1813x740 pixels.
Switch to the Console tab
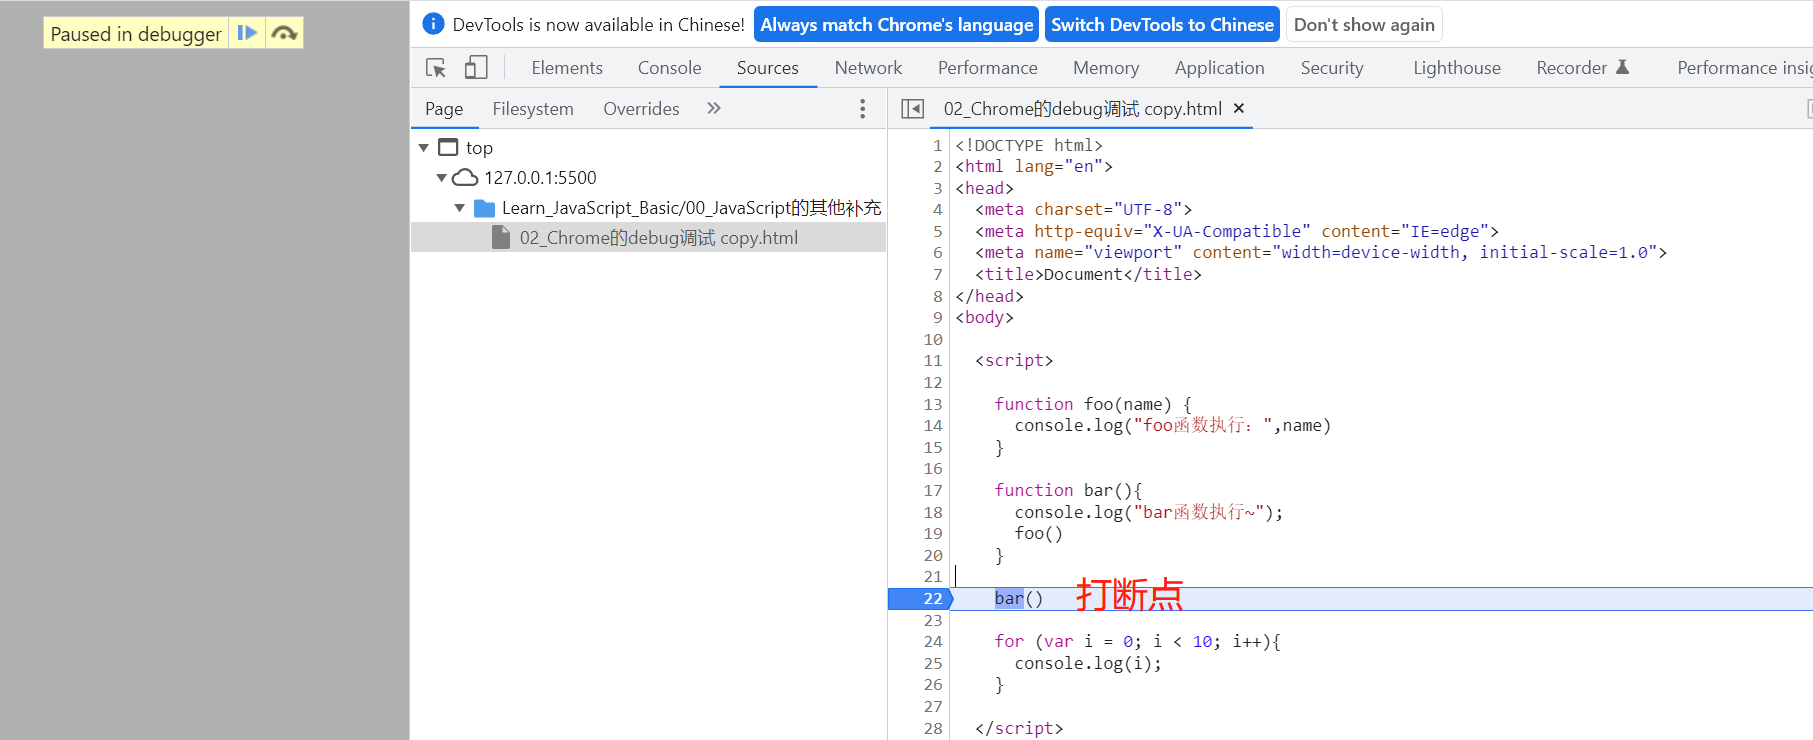(669, 68)
